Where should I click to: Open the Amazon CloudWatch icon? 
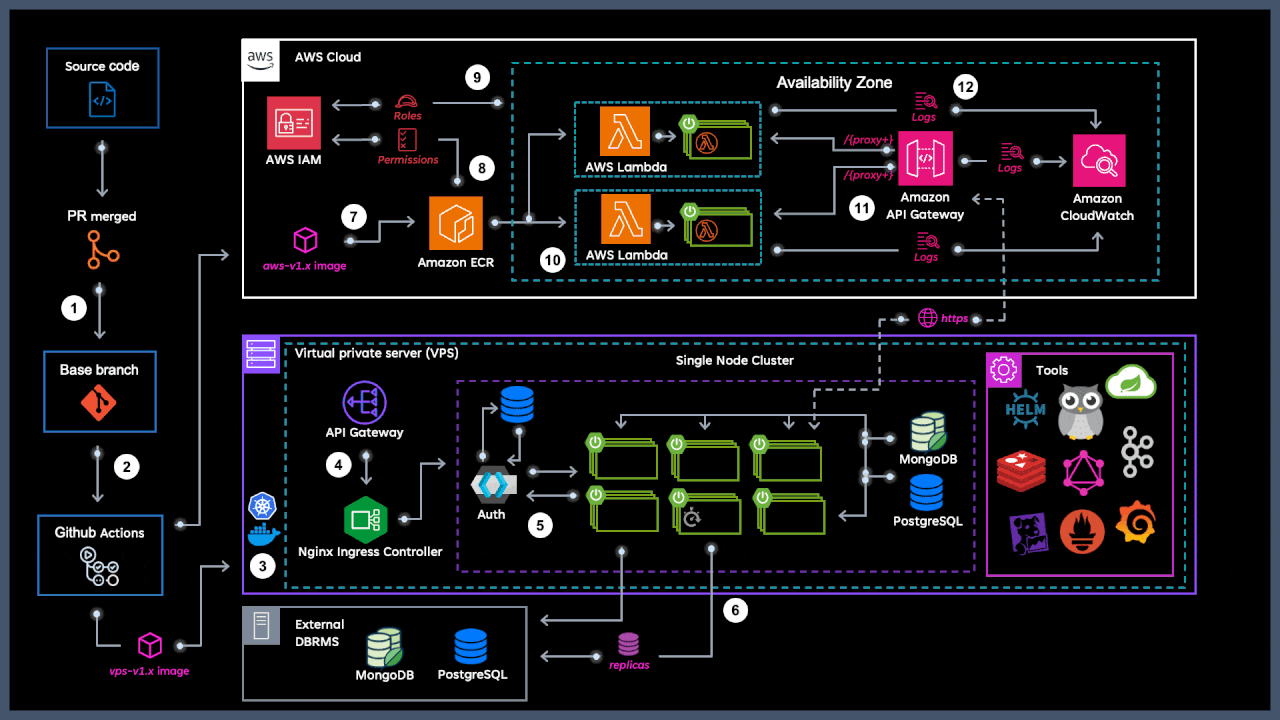pos(1097,160)
